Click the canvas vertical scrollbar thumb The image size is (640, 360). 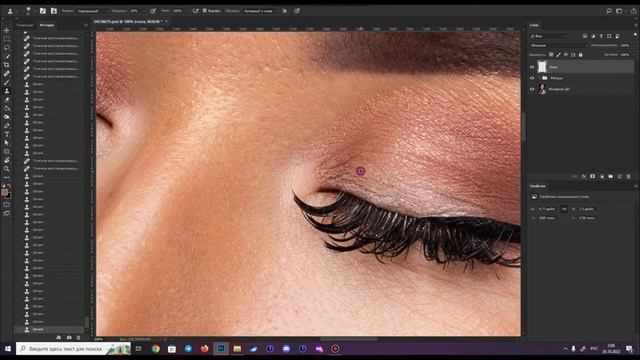(x=523, y=127)
